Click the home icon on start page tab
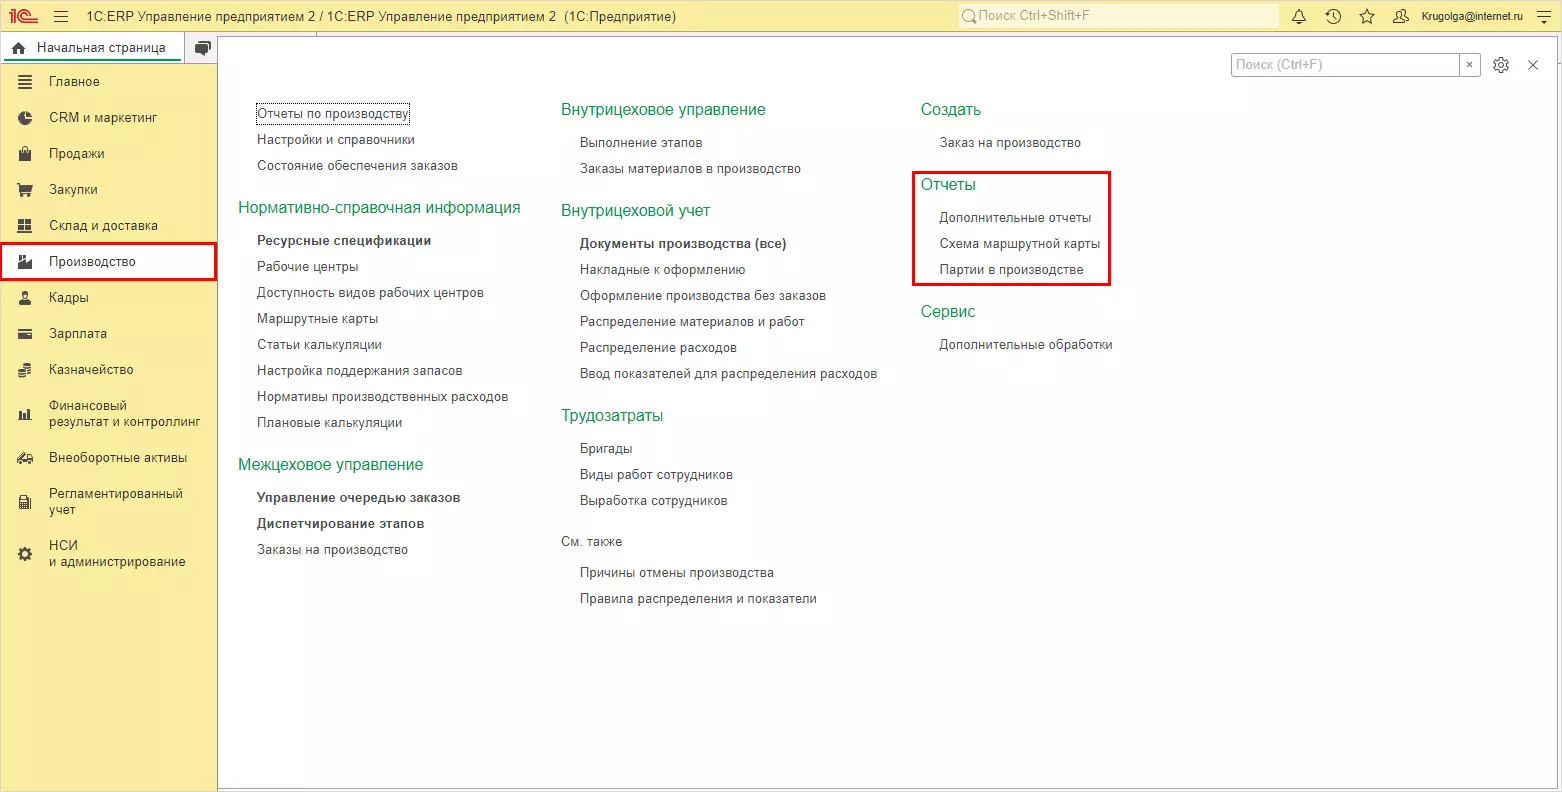Screen dimensions: 1562x792 pos(18,48)
